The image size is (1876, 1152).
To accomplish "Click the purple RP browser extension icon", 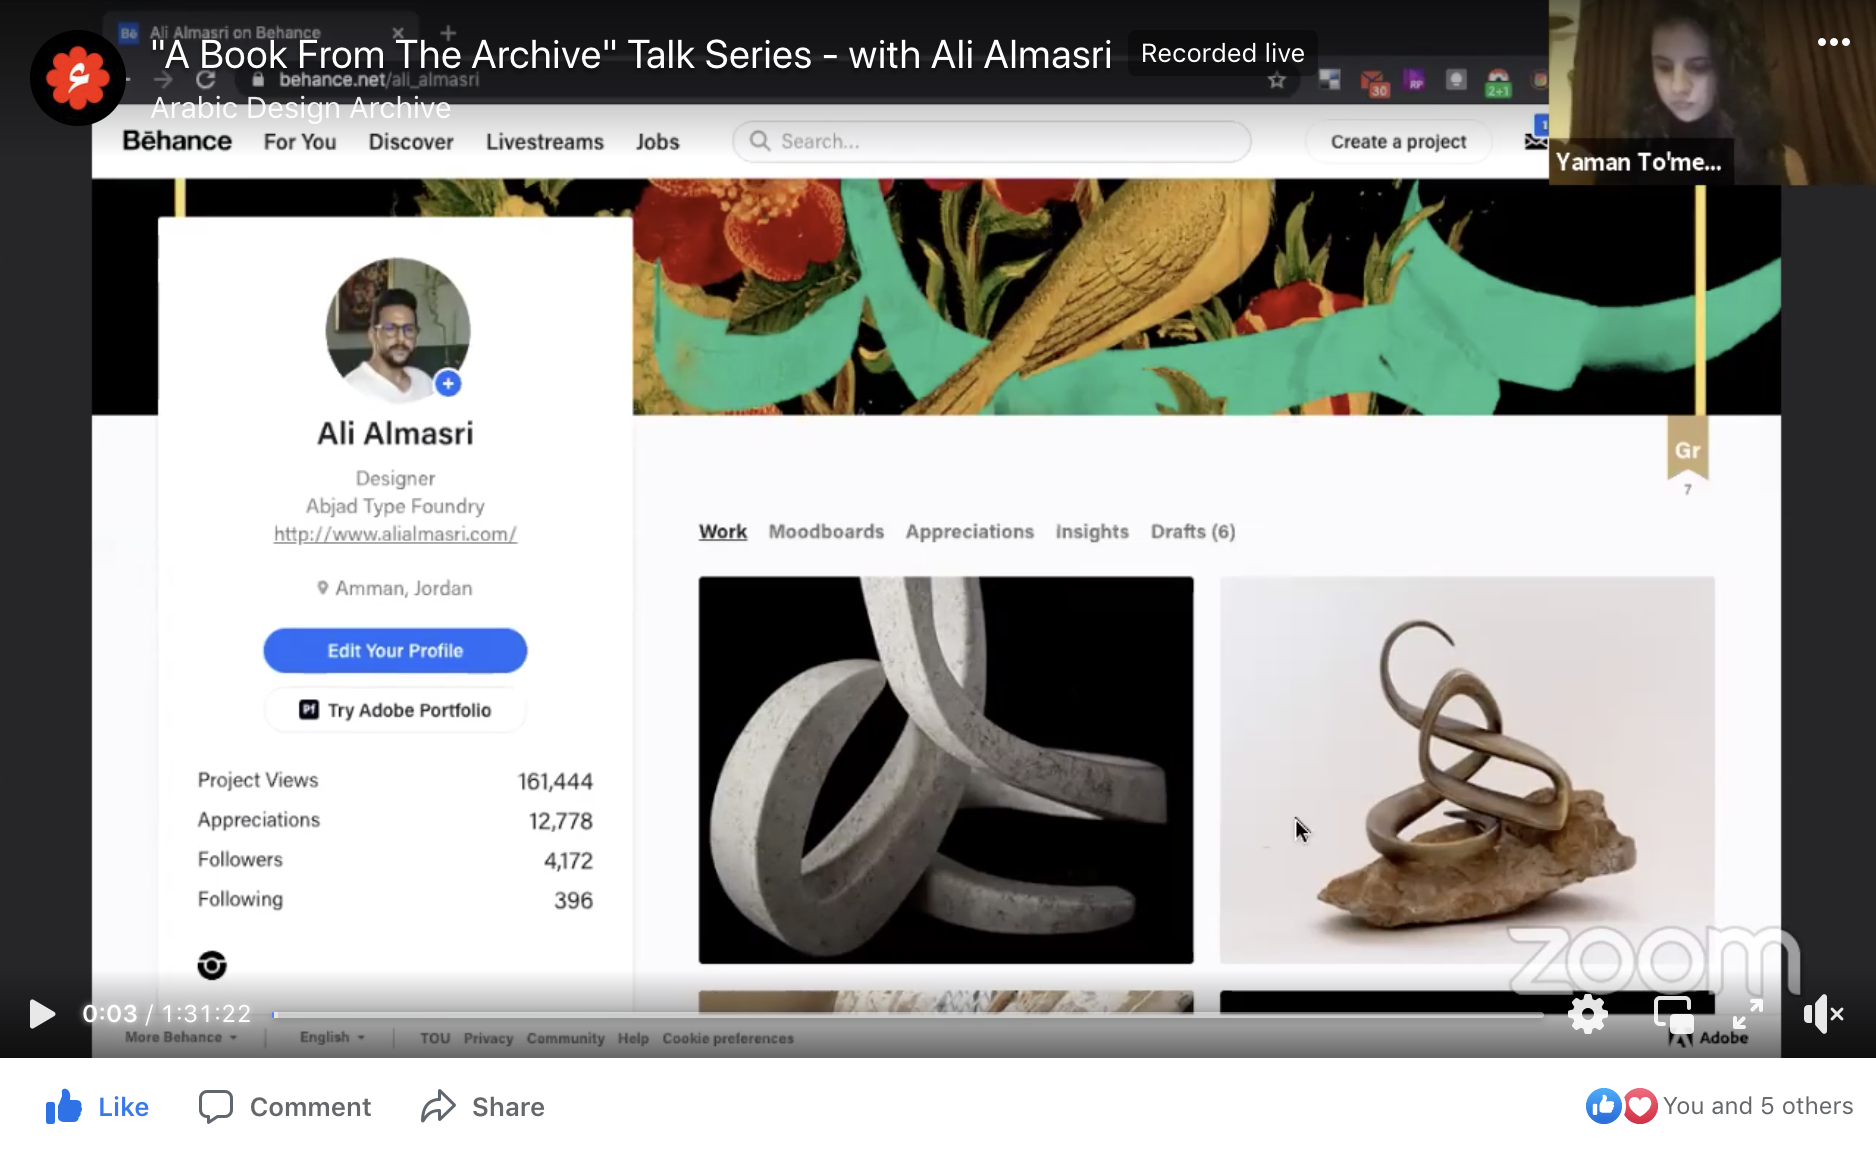I will coord(1415,81).
